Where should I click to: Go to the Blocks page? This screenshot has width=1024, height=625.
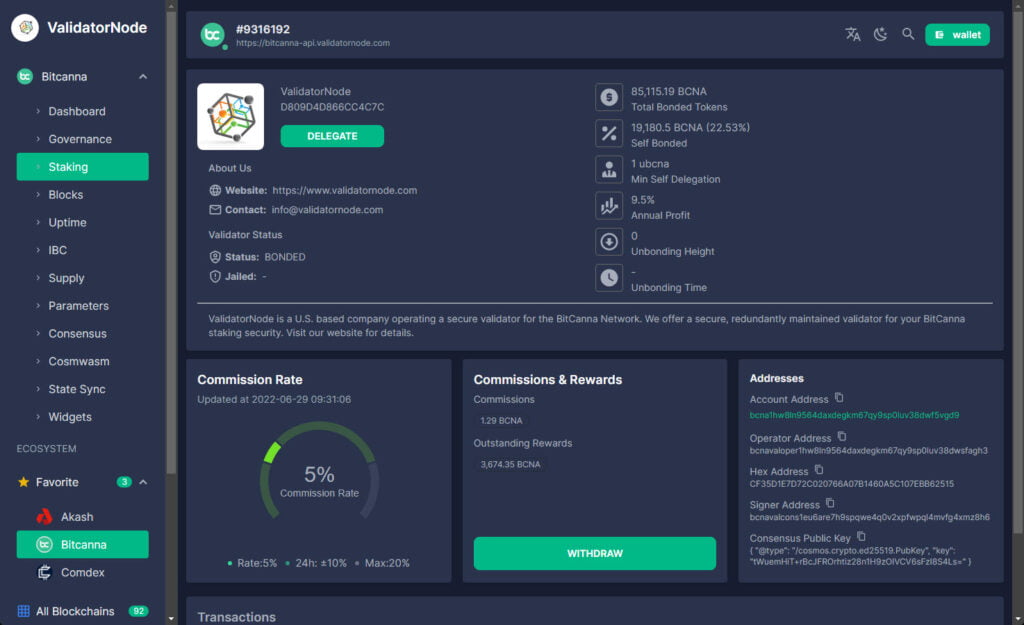(82, 195)
